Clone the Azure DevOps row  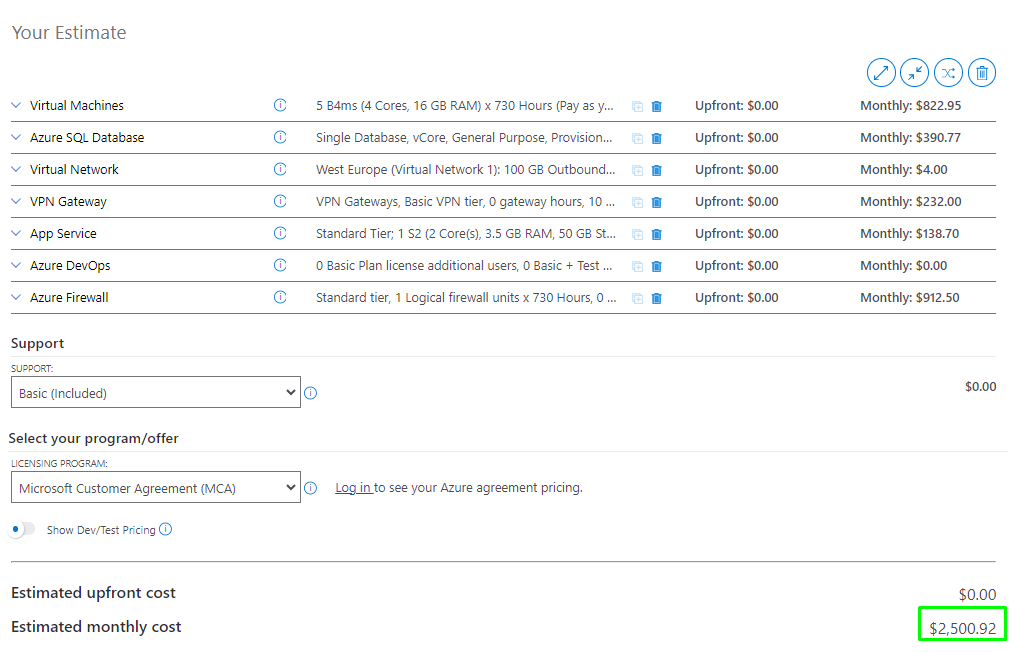pos(637,266)
